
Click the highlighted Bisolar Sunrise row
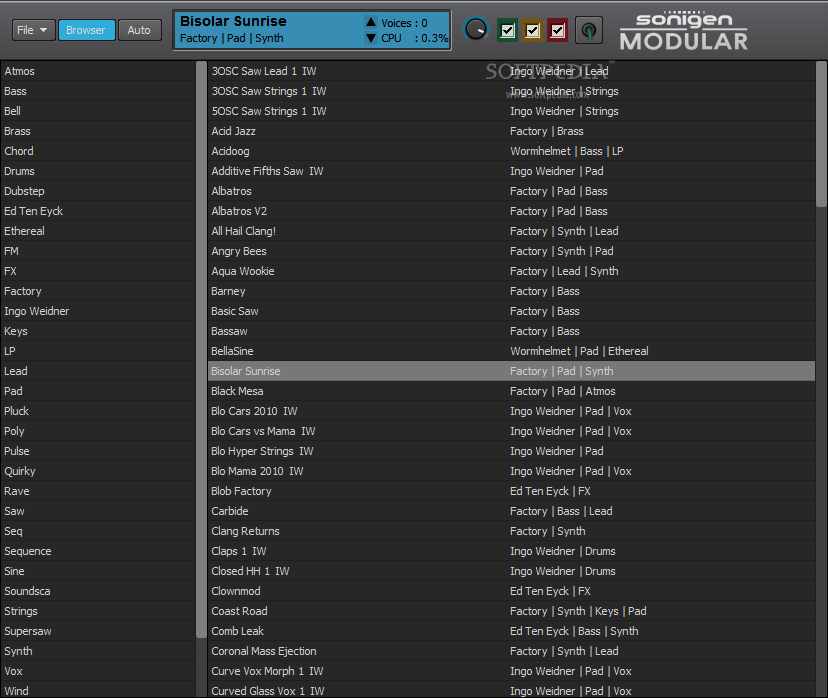tap(512, 371)
